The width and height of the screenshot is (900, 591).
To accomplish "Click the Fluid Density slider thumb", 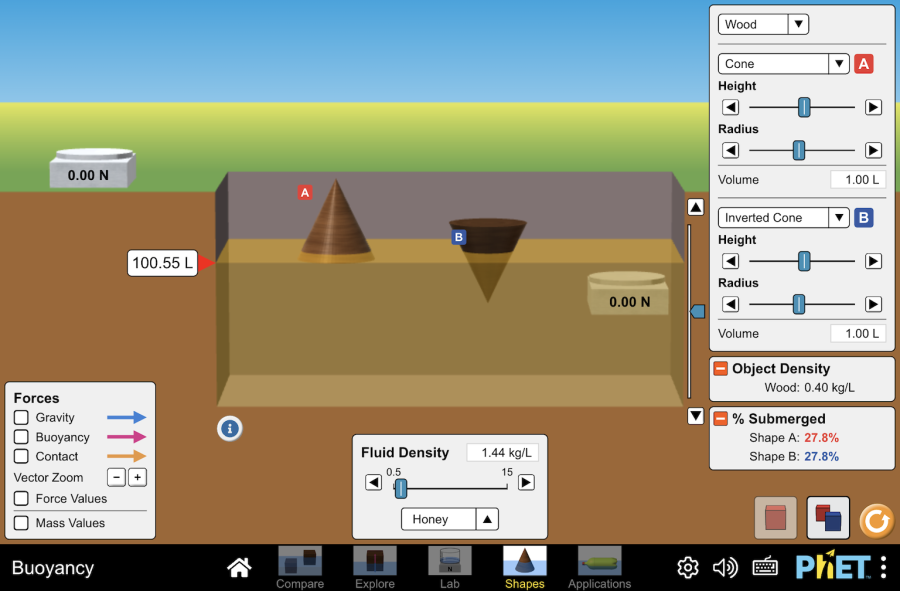I will pos(401,488).
